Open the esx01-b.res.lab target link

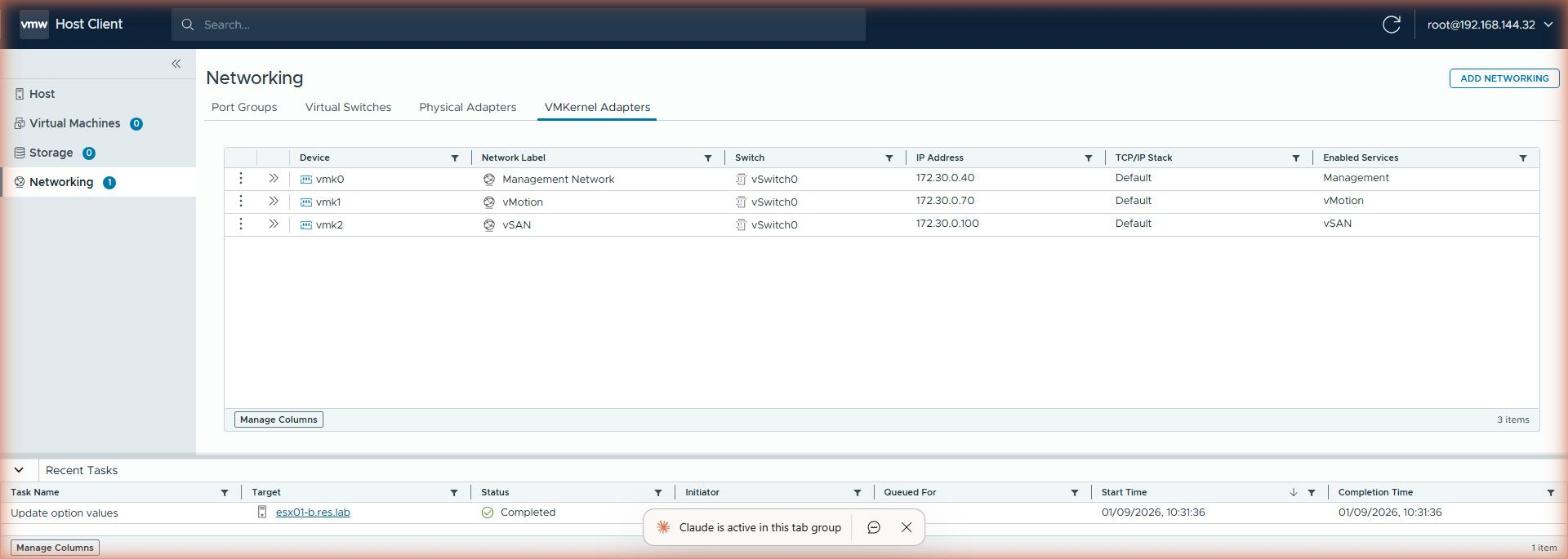click(x=313, y=513)
